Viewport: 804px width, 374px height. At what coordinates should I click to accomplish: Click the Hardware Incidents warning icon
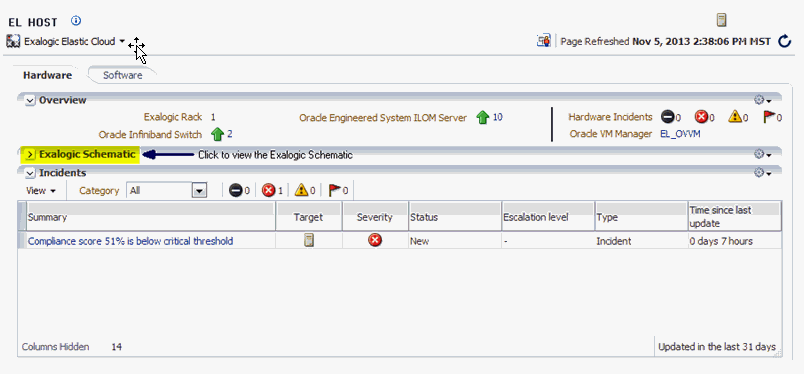tap(735, 117)
